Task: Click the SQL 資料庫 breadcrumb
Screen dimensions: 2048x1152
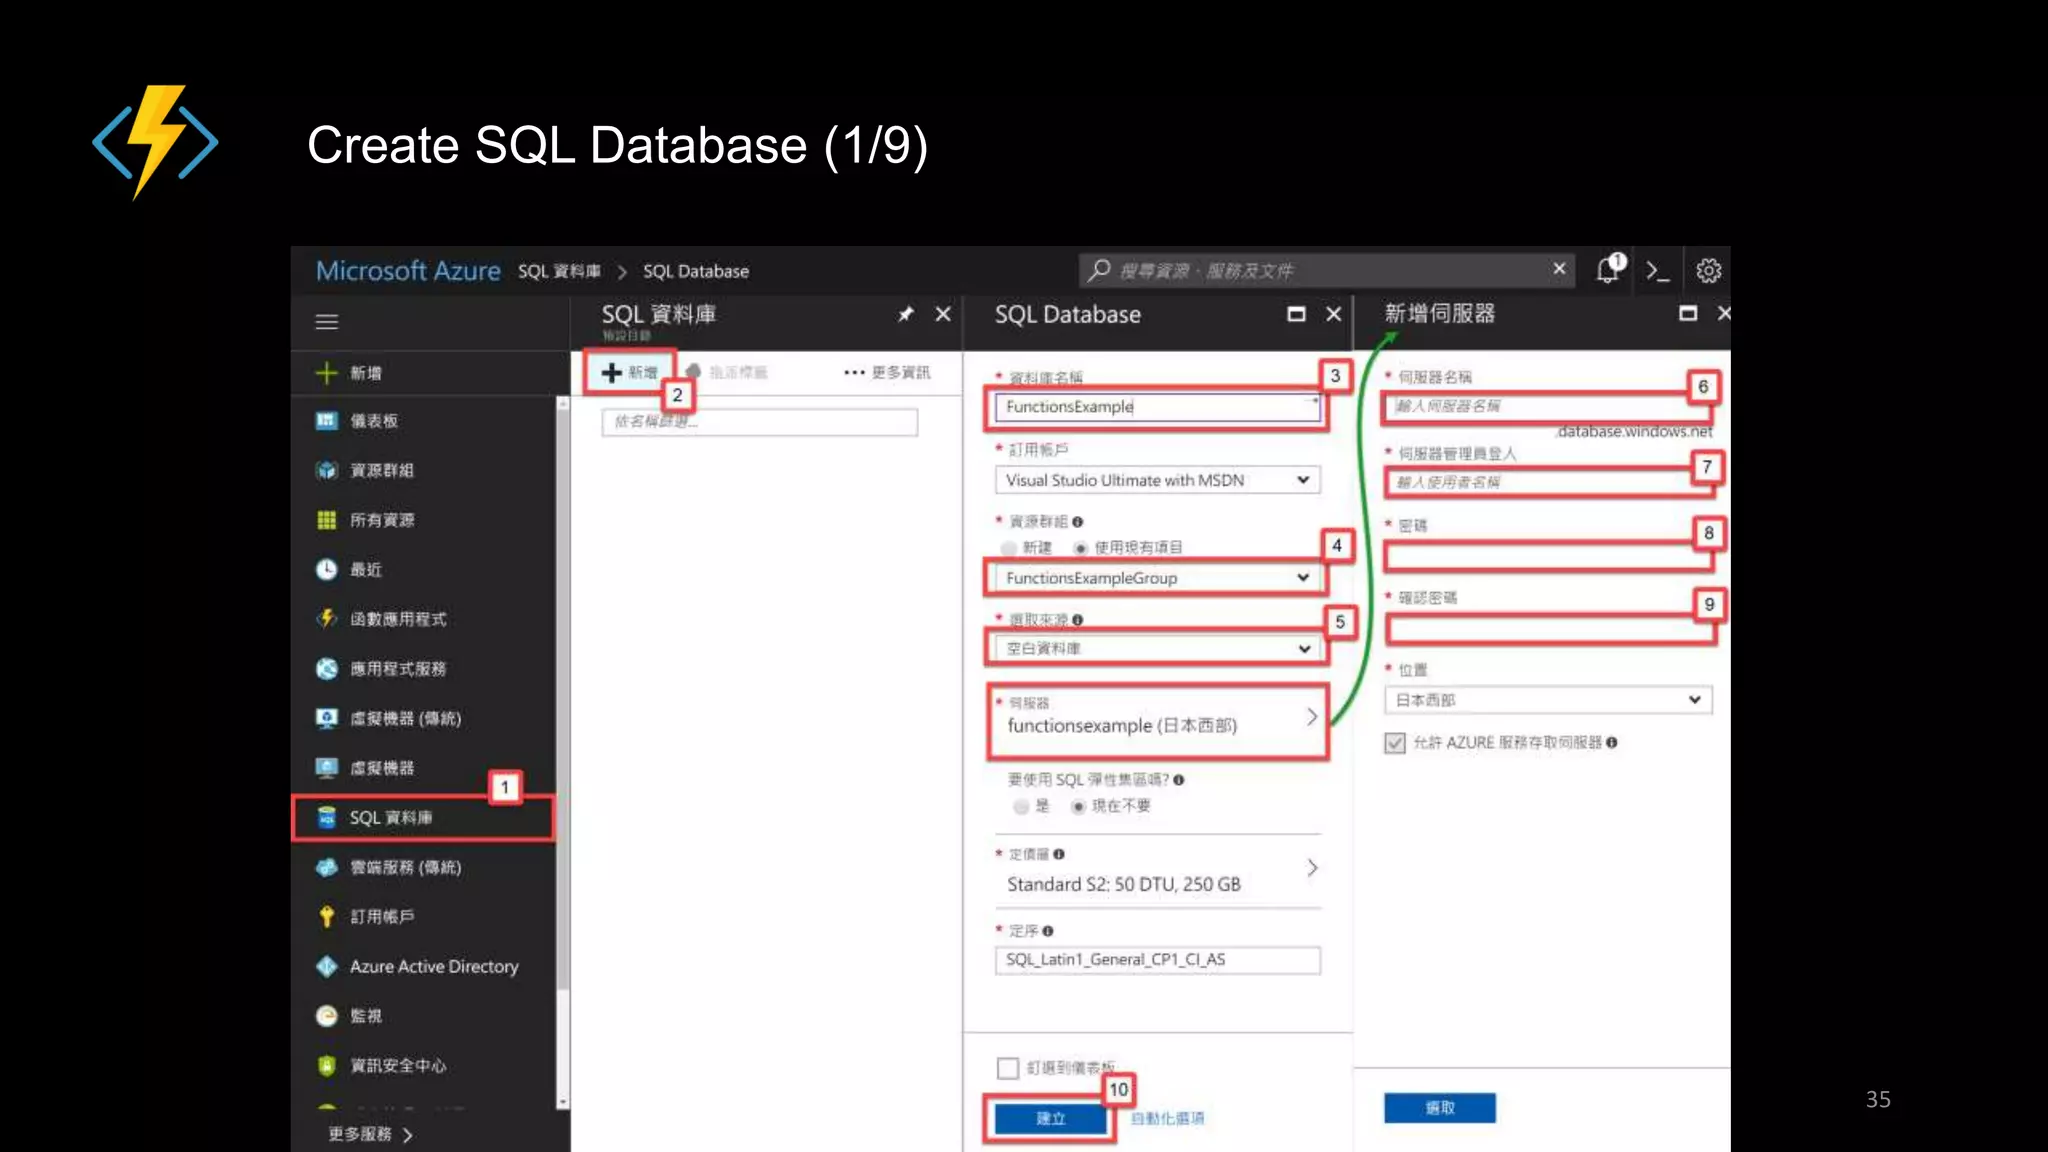Action: (559, 271)
